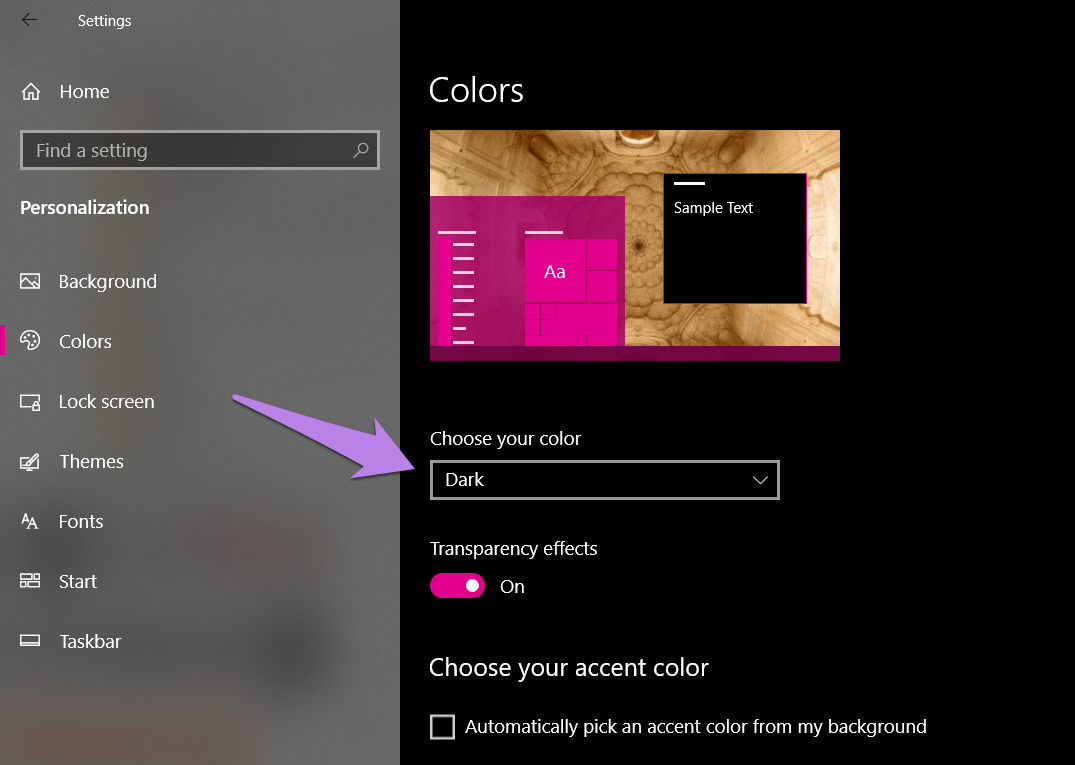Click the search magnifier icon
This screenshot has width=1075, height=765.
pyautogui.click(x=361, y=150)
